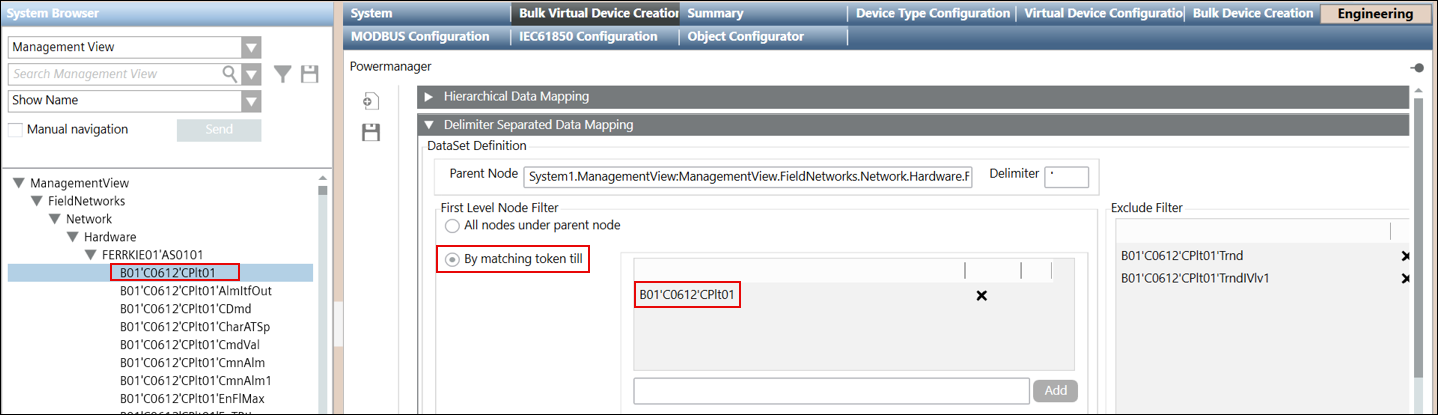
Task: Click the pin icon at the Powermanager top right
Action: (1417, 68)
